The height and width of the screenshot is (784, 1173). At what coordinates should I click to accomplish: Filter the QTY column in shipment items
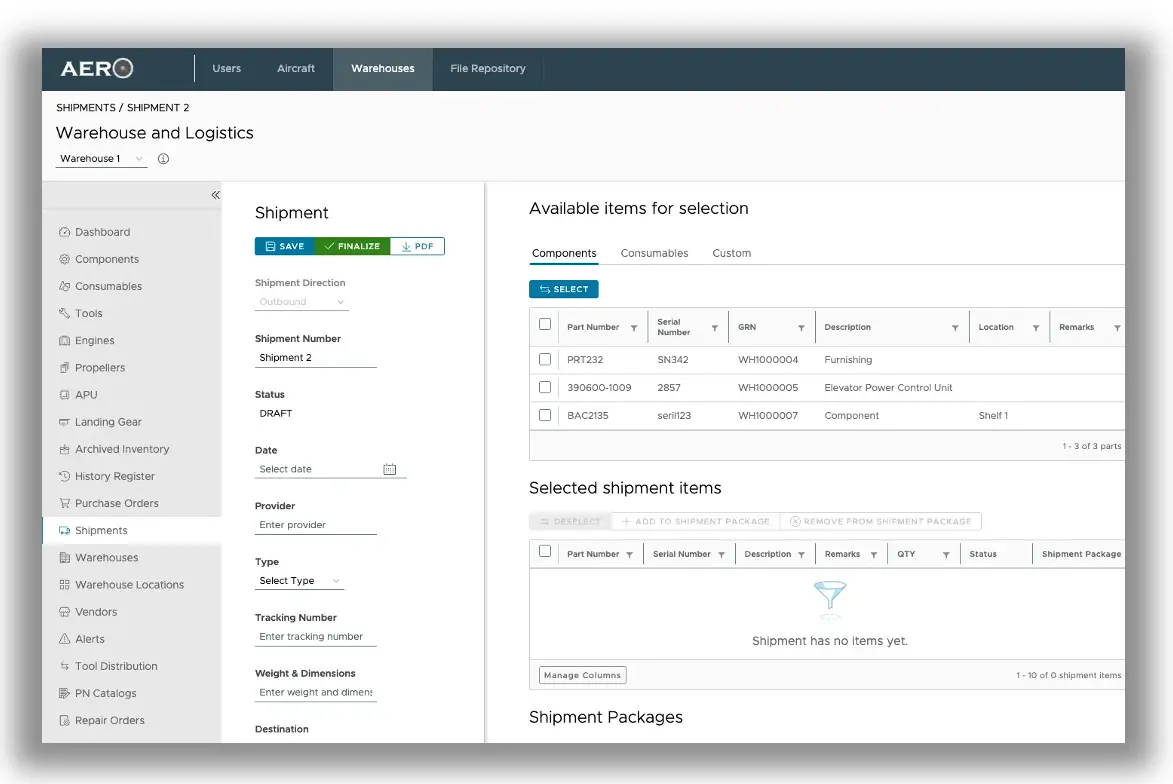[x=945, y=554]
